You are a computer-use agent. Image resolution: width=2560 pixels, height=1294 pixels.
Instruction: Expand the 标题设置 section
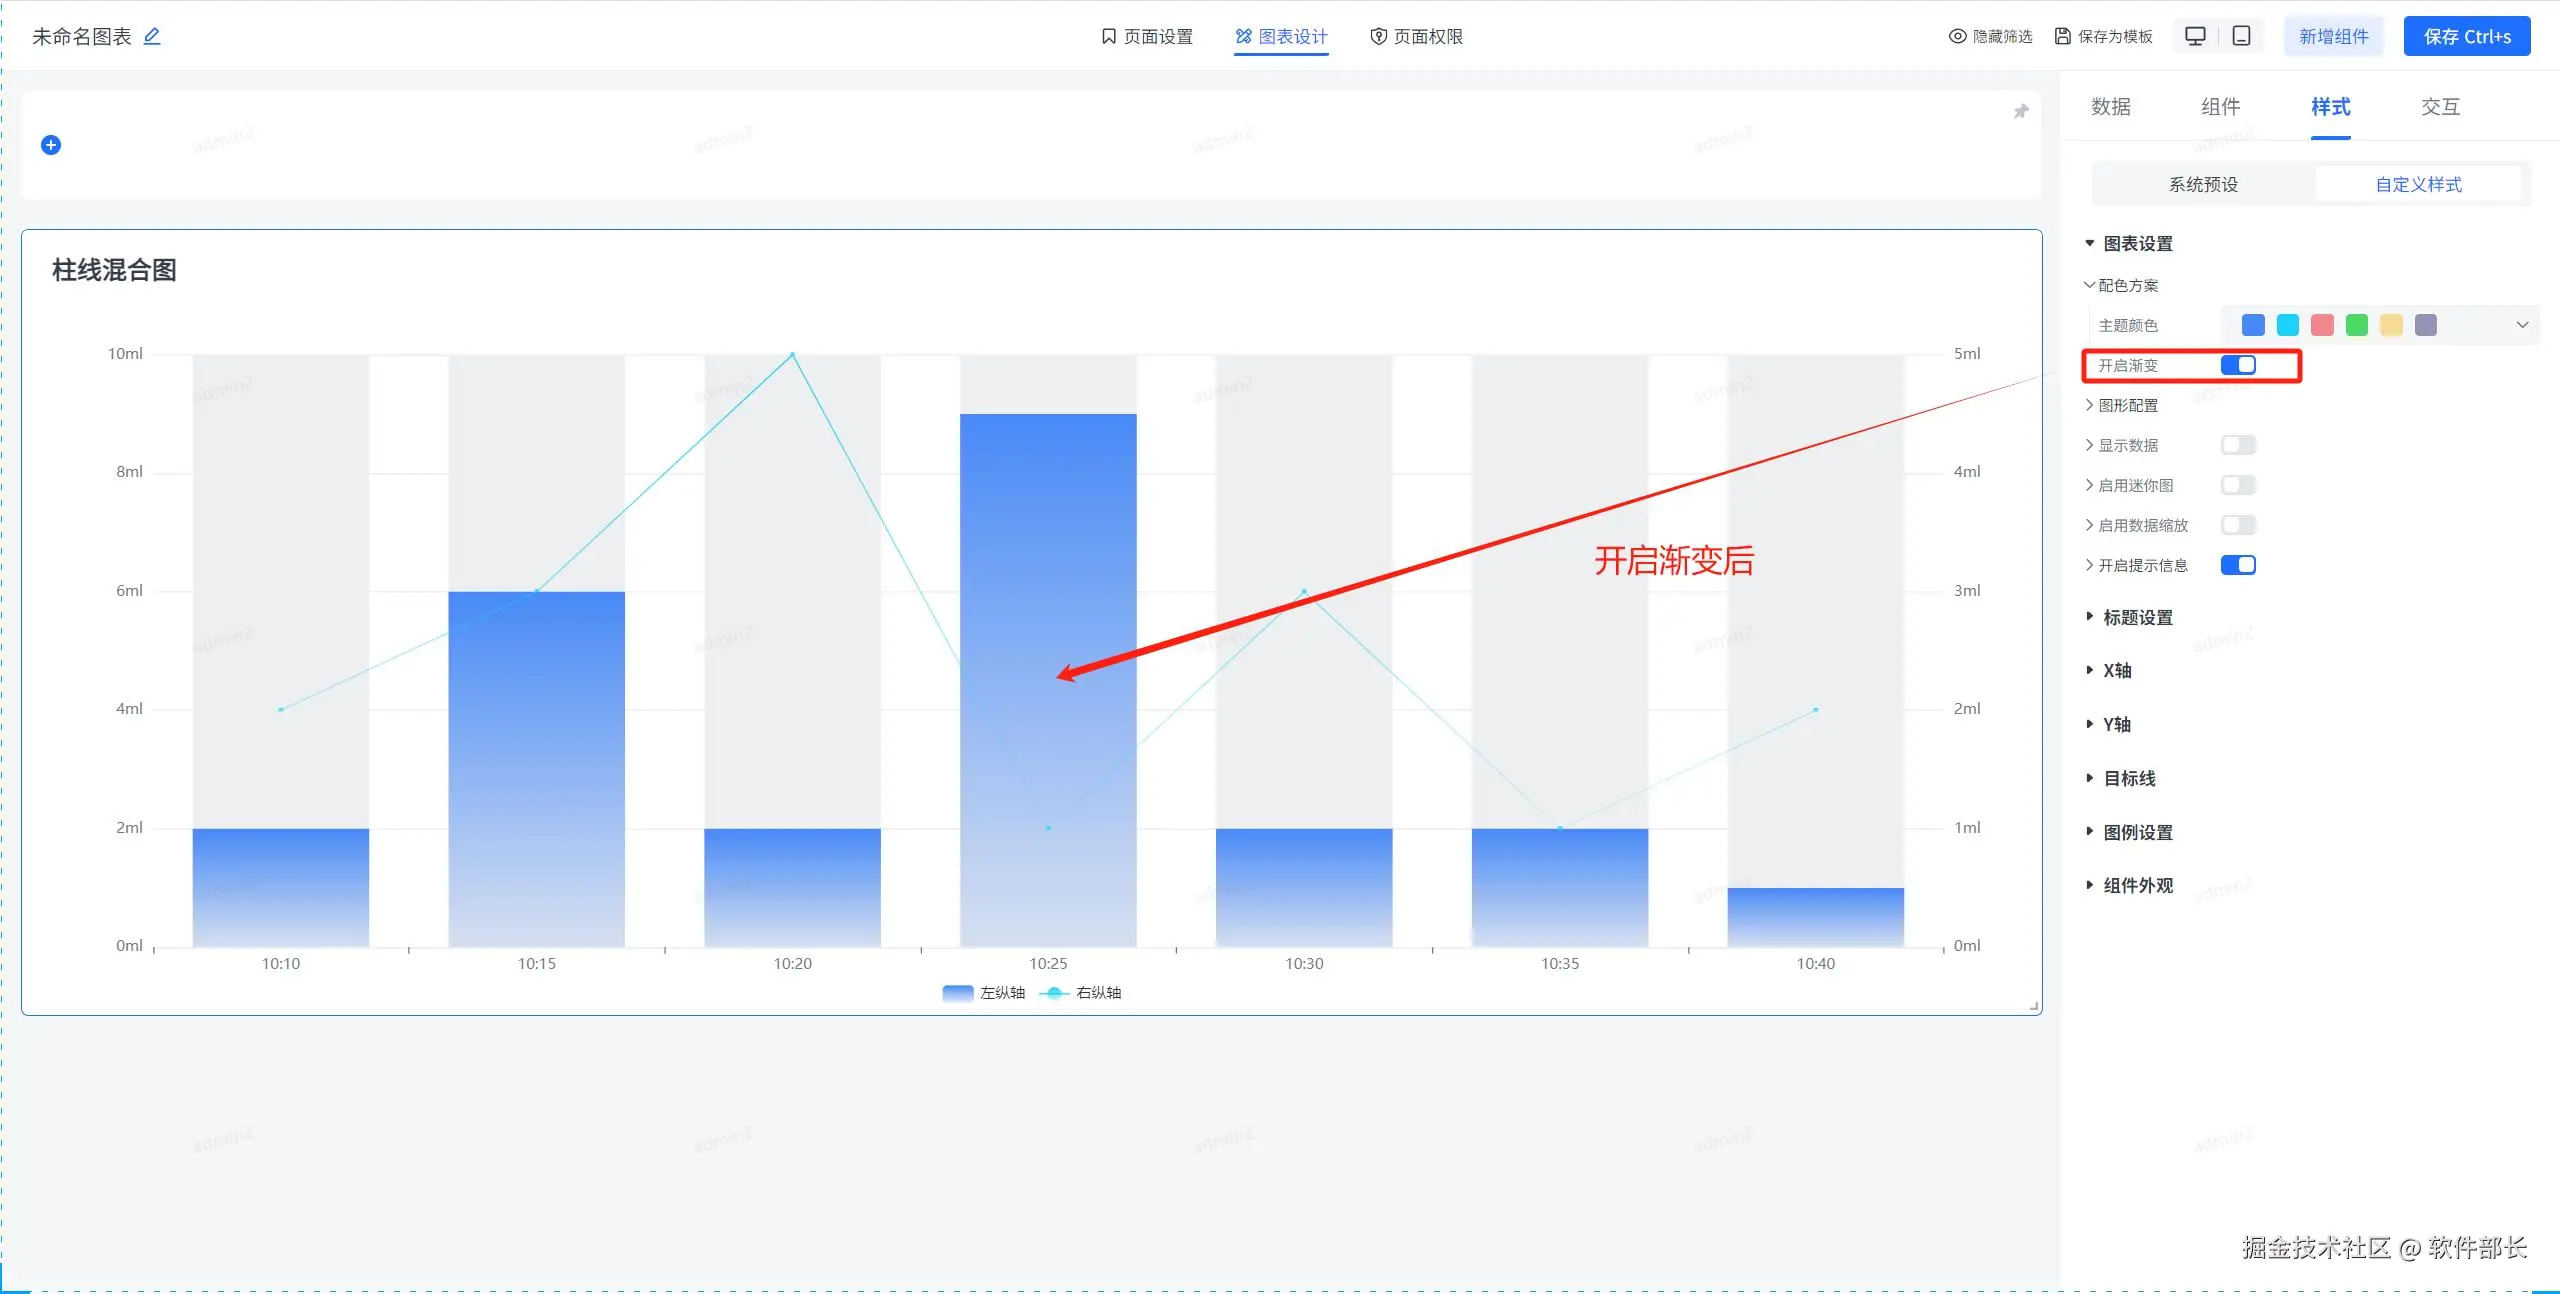(x=2137, y=618)
